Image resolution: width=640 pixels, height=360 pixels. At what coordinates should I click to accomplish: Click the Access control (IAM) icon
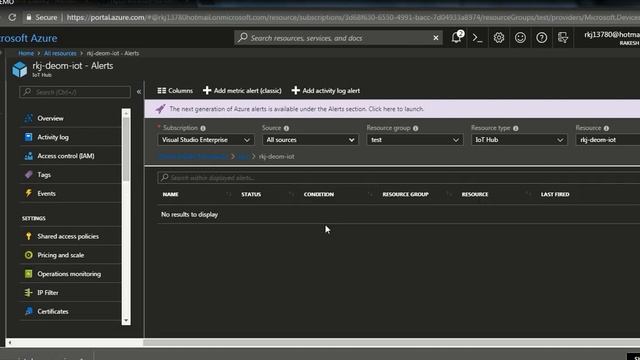(28, 156)
